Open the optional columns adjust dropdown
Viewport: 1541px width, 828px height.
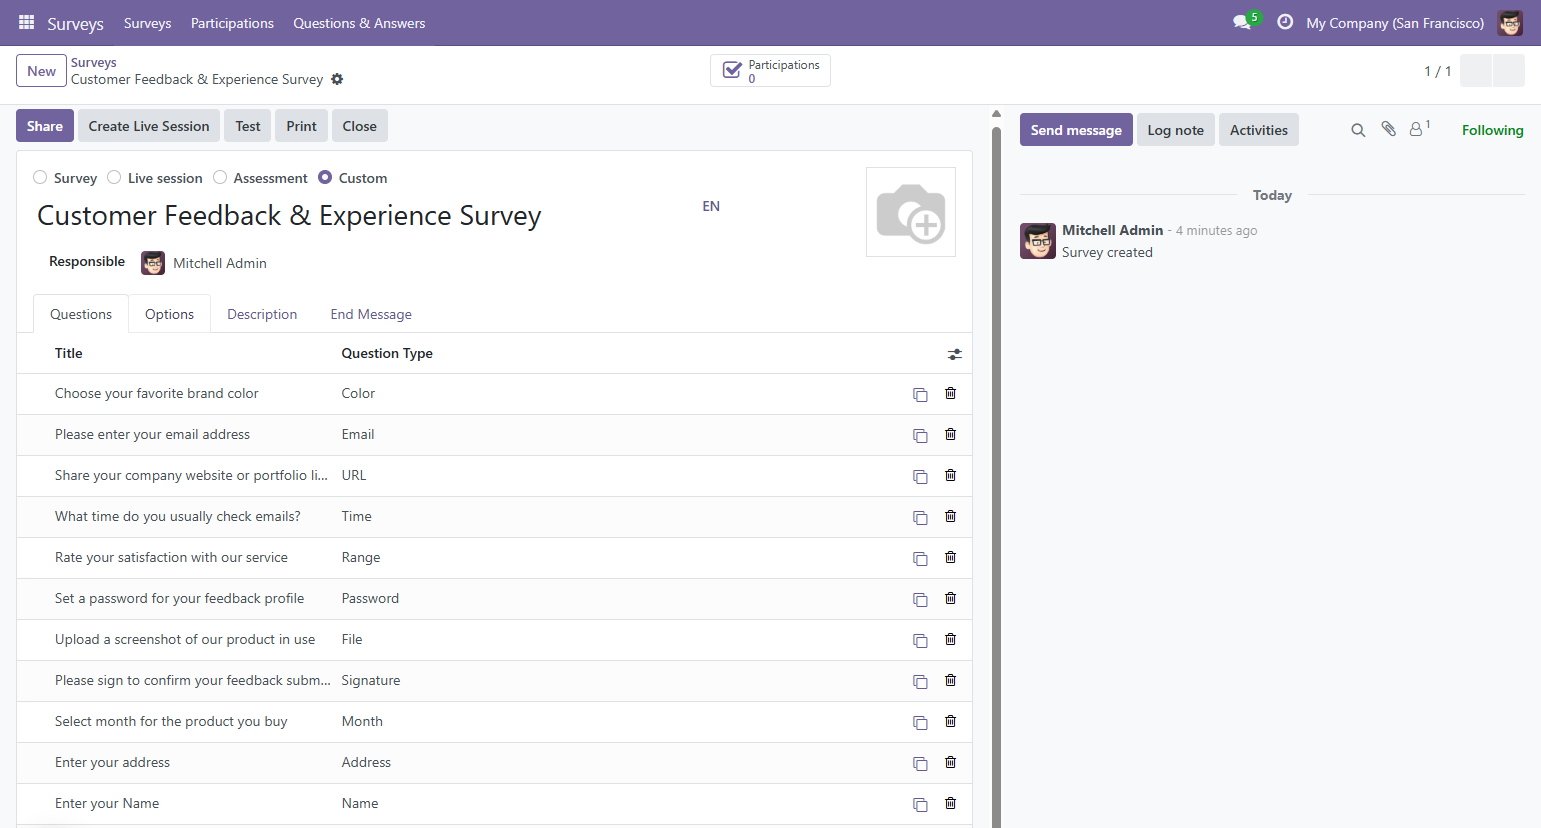point(955,354)
